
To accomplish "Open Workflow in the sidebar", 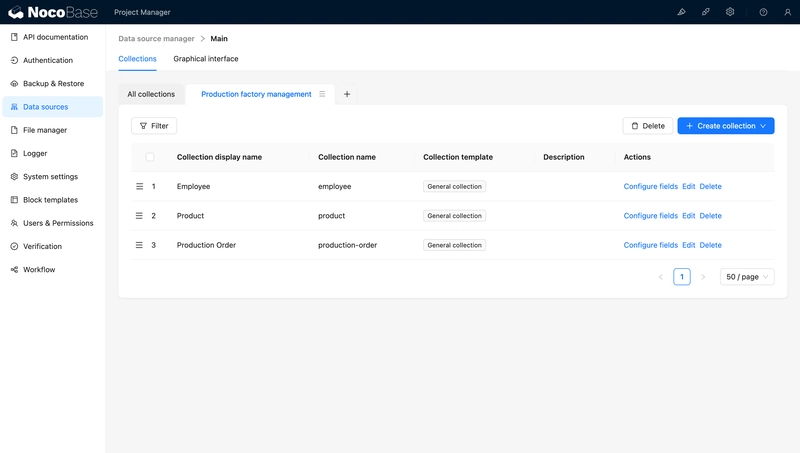I will (x=39, y=270).
